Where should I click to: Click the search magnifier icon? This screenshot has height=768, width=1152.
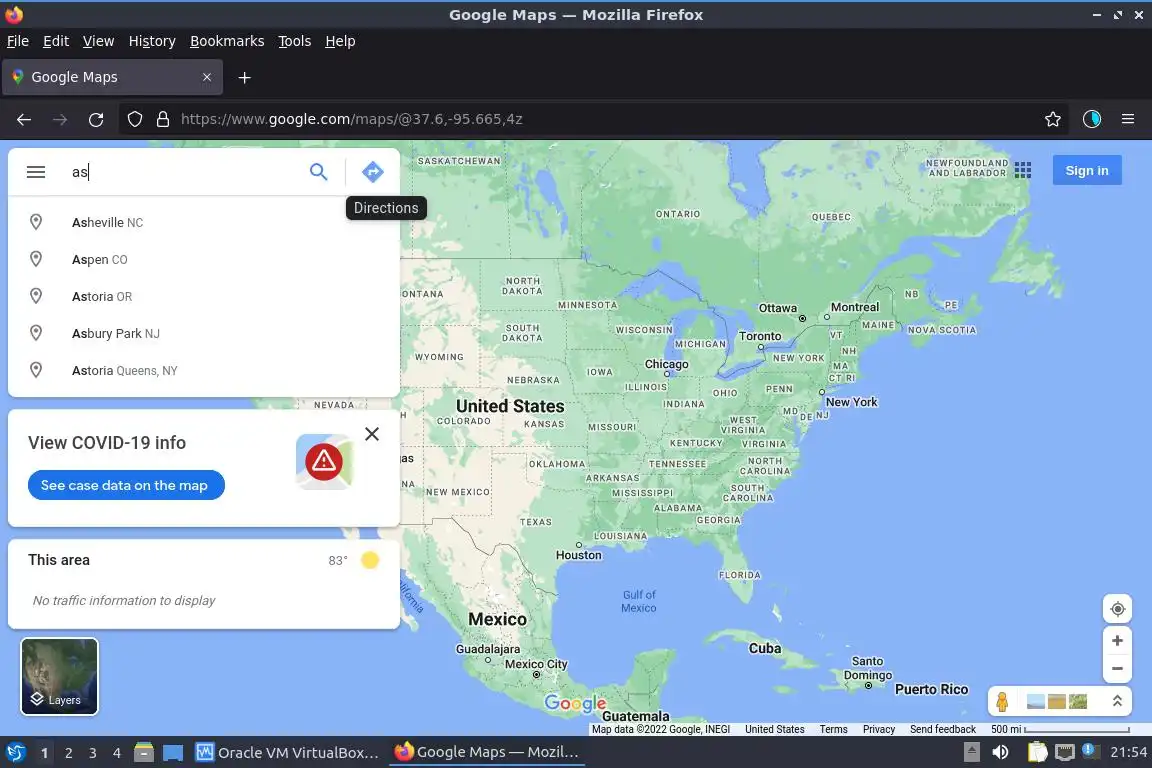pos(318,172)
